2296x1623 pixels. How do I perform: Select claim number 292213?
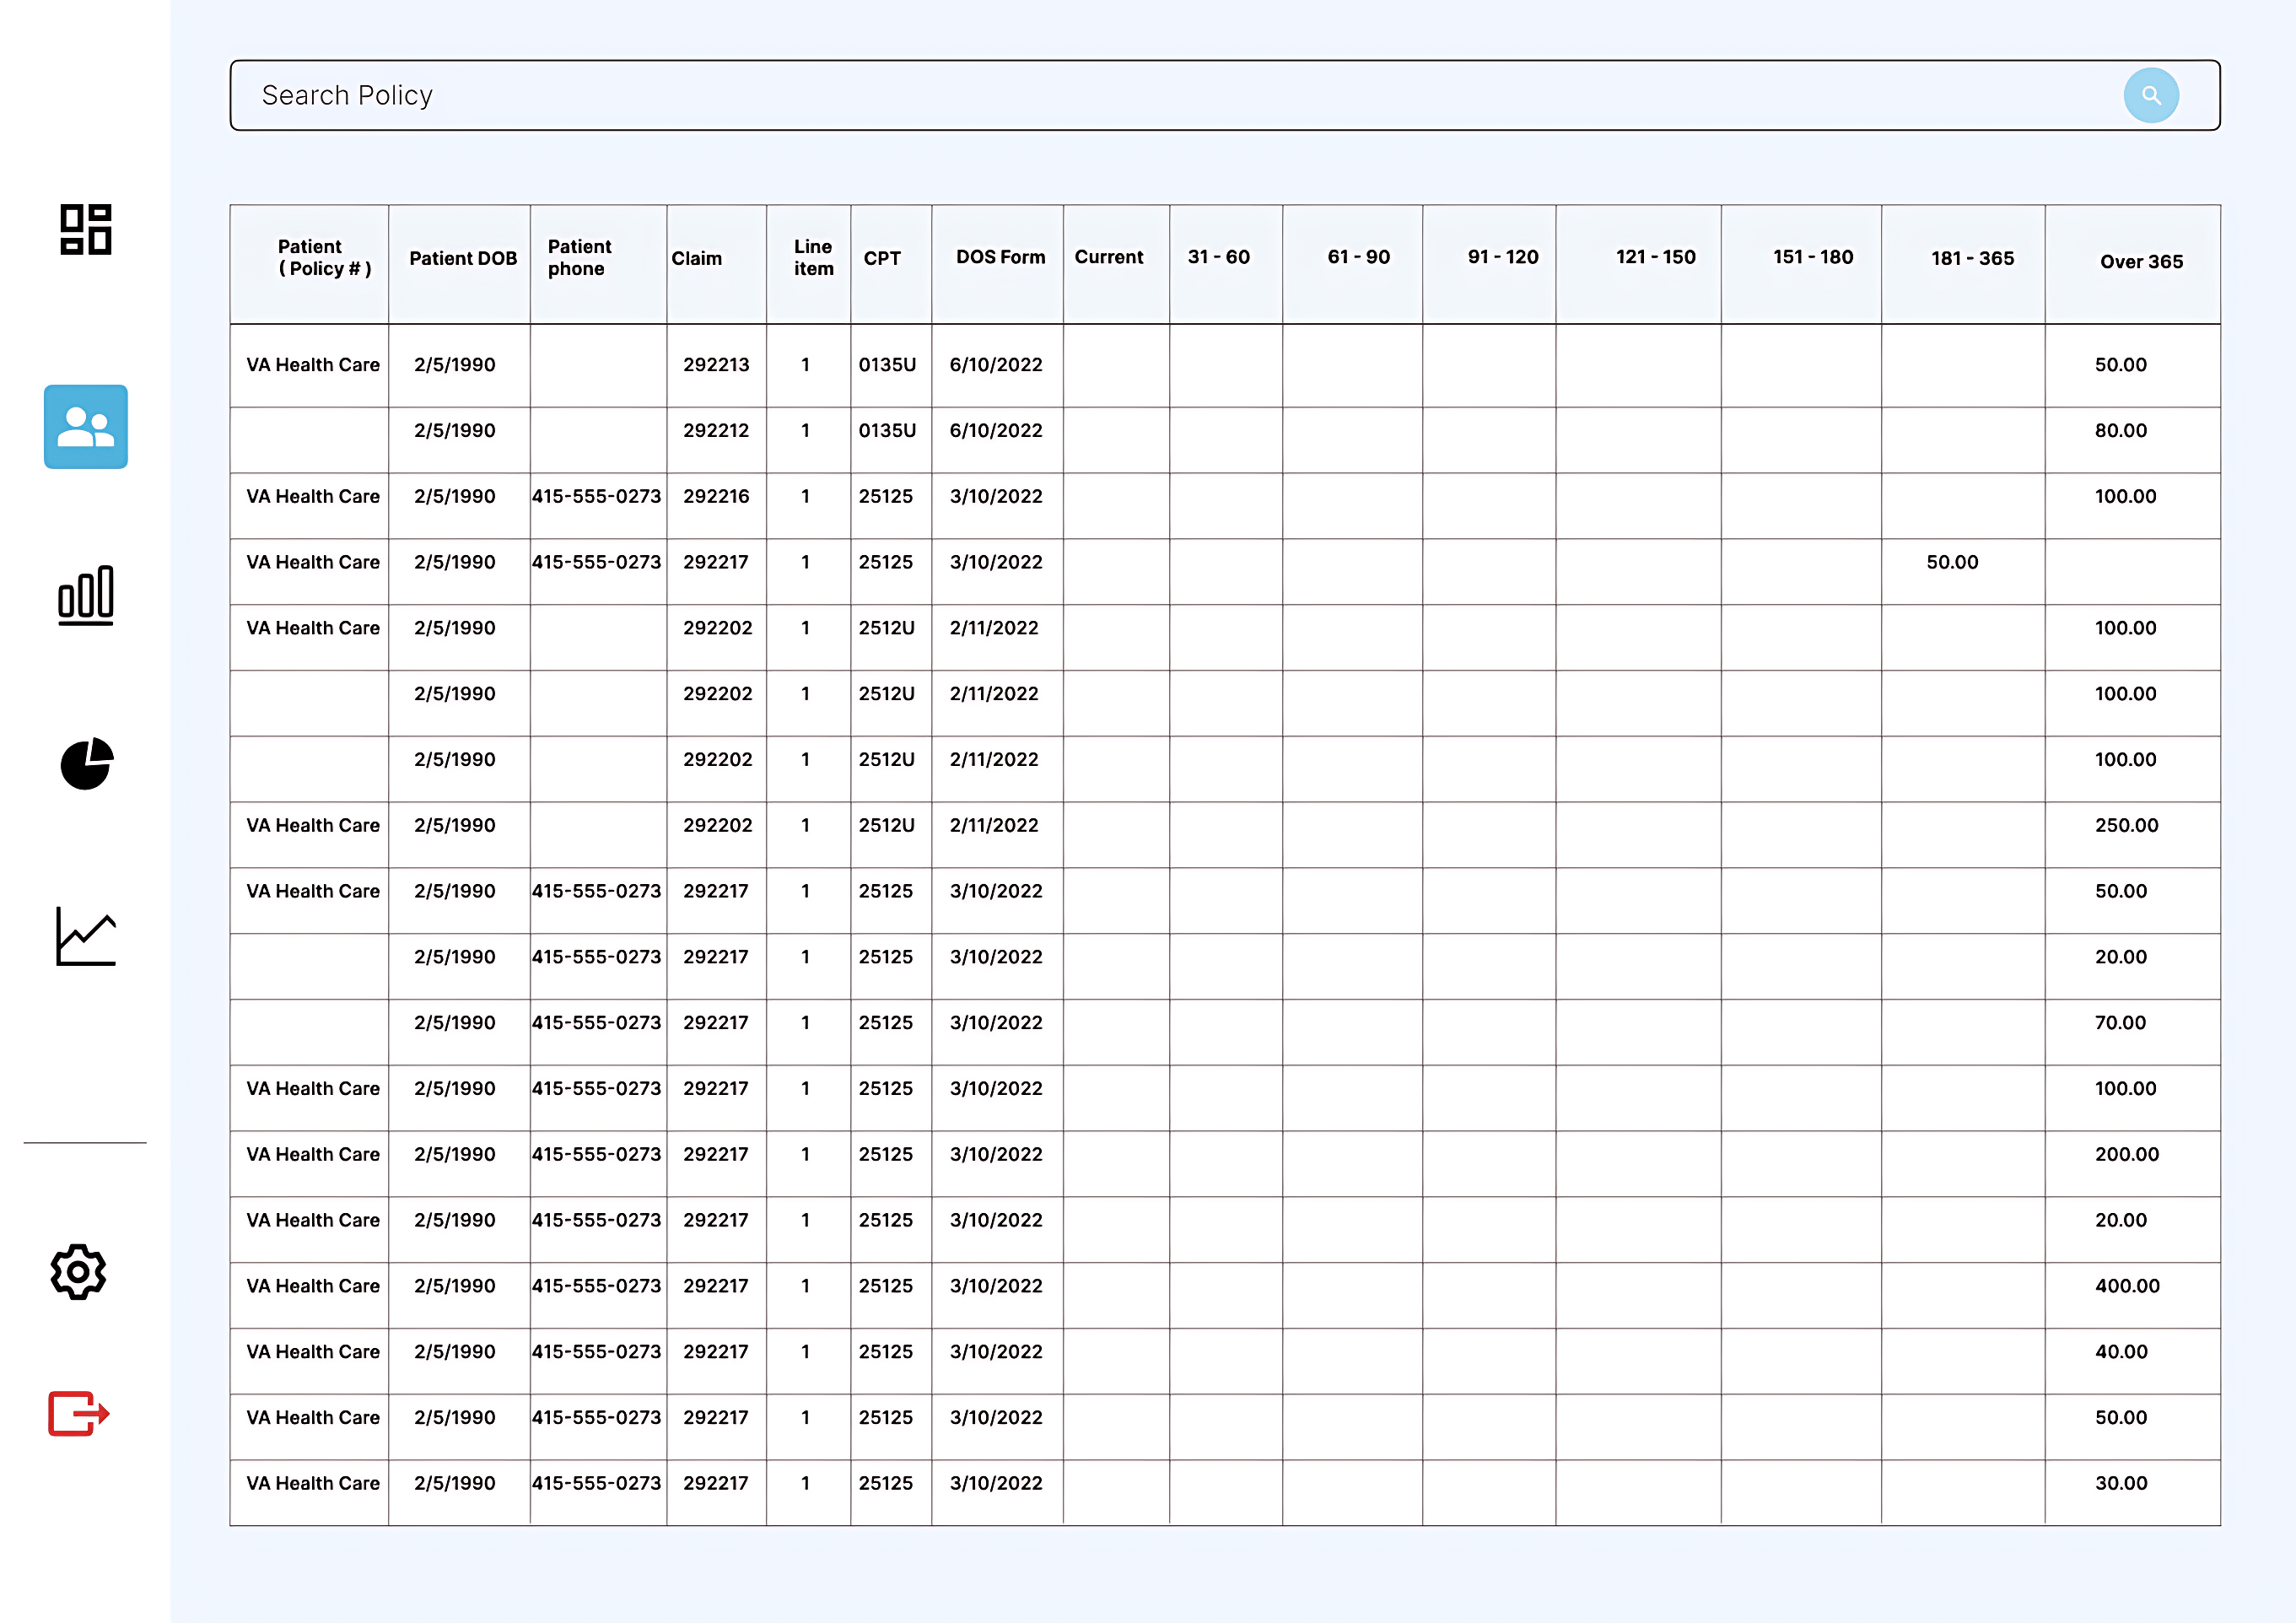point(716,365)
